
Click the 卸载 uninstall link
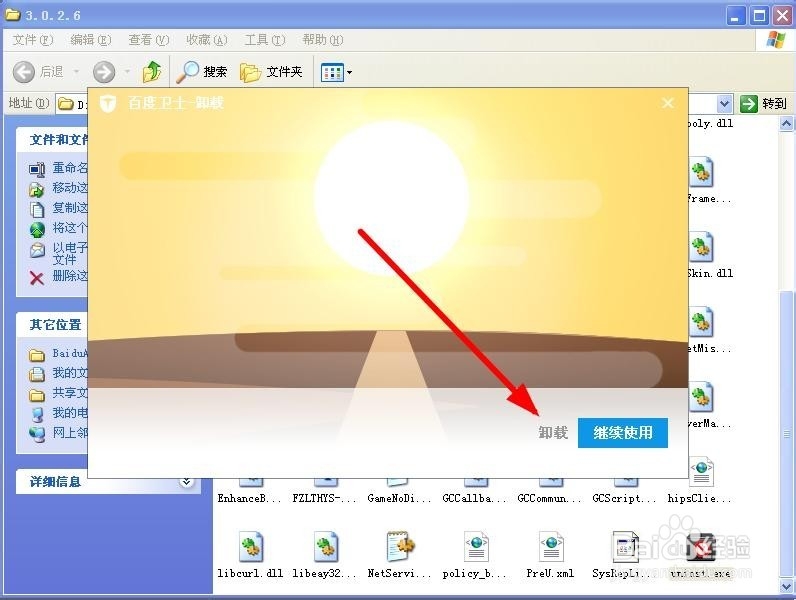click(553, 432)
